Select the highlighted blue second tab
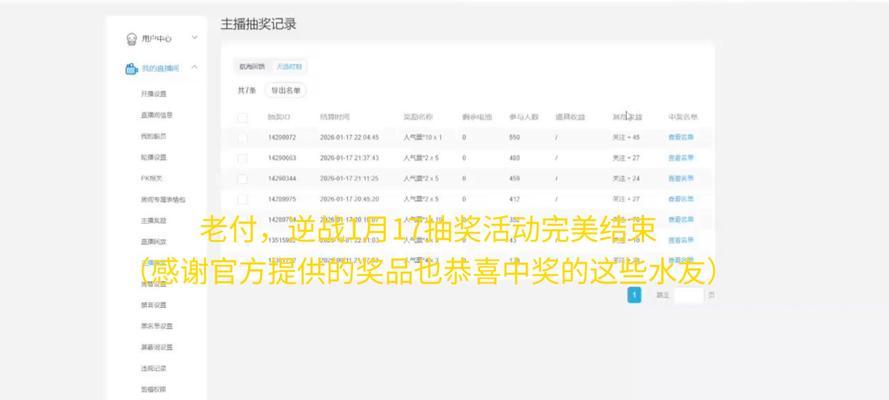 point(290,66)
